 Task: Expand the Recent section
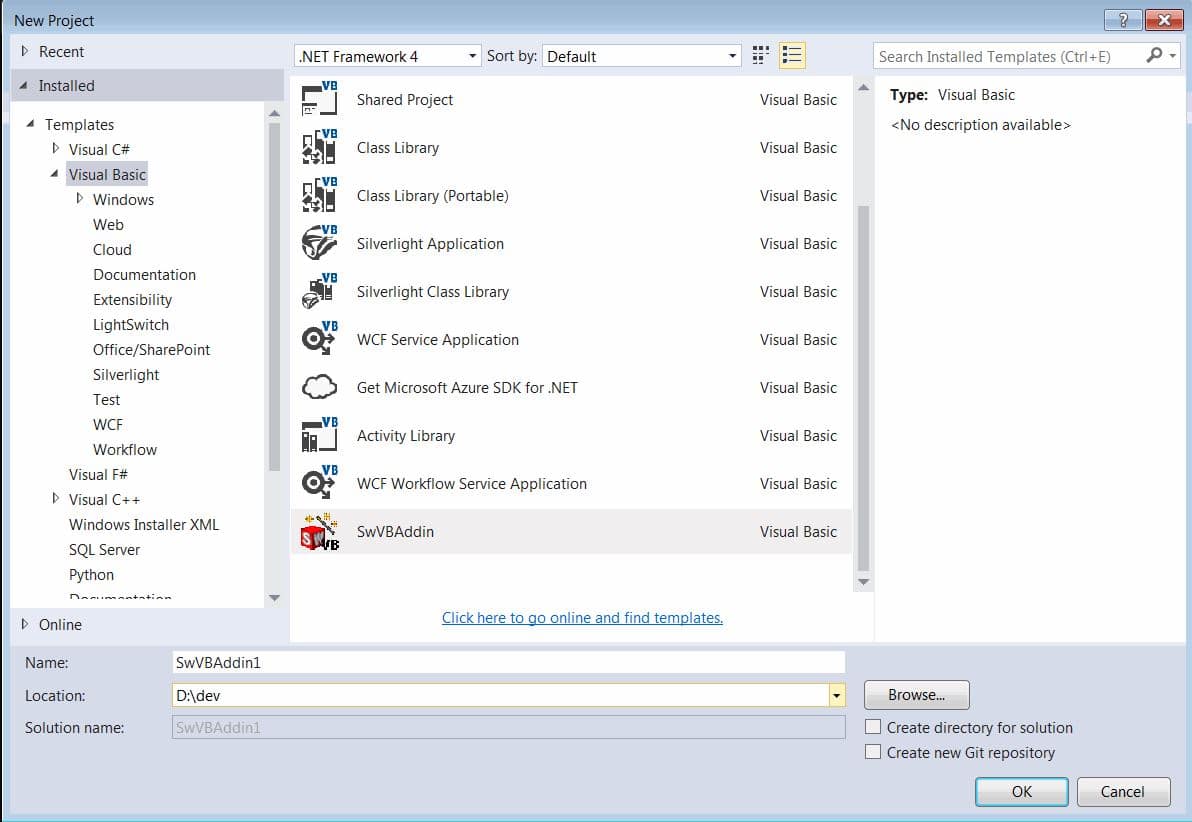(x=24, y=52)
